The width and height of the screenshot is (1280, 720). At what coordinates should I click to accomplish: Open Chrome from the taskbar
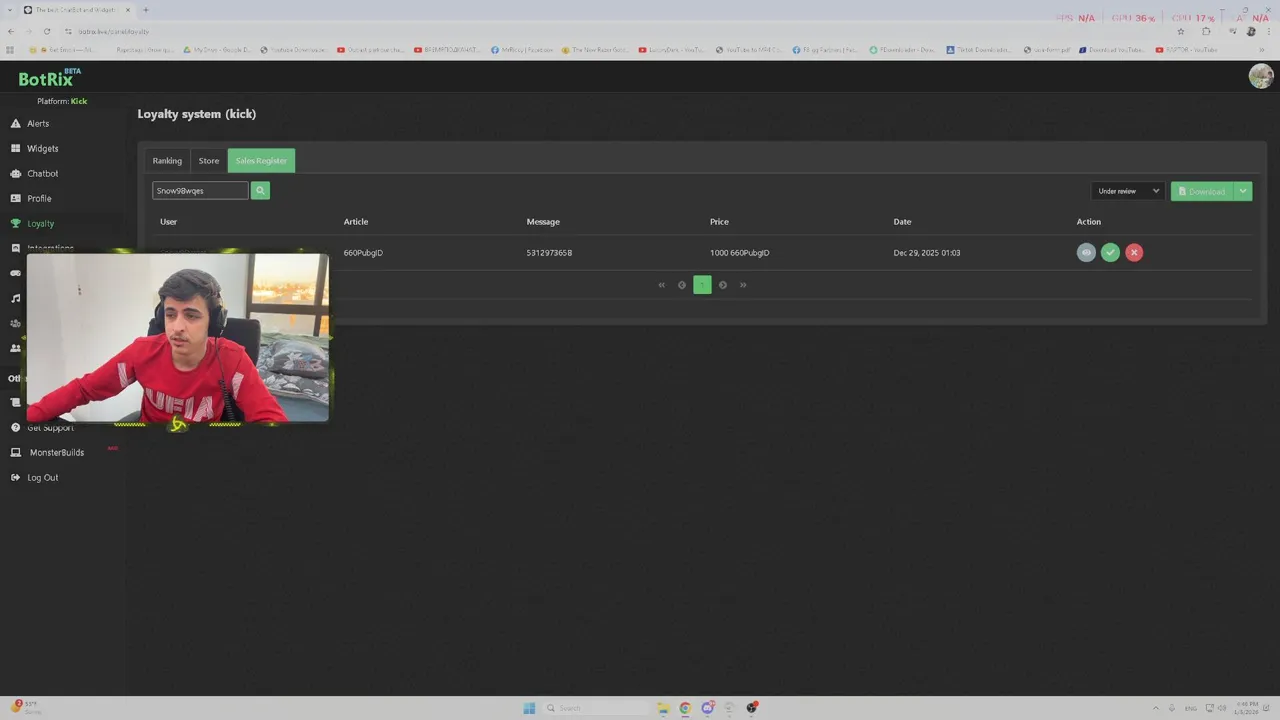pyautogui.click(x=685, y=708)
